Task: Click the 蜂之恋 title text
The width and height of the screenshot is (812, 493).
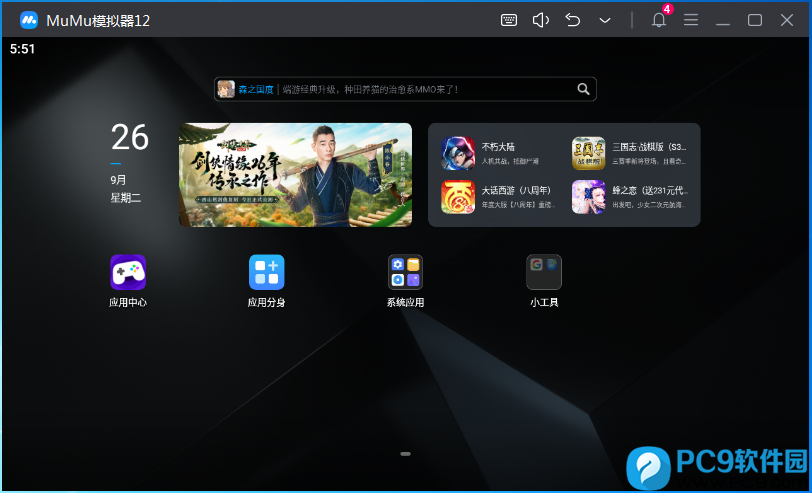Action: 650,191
